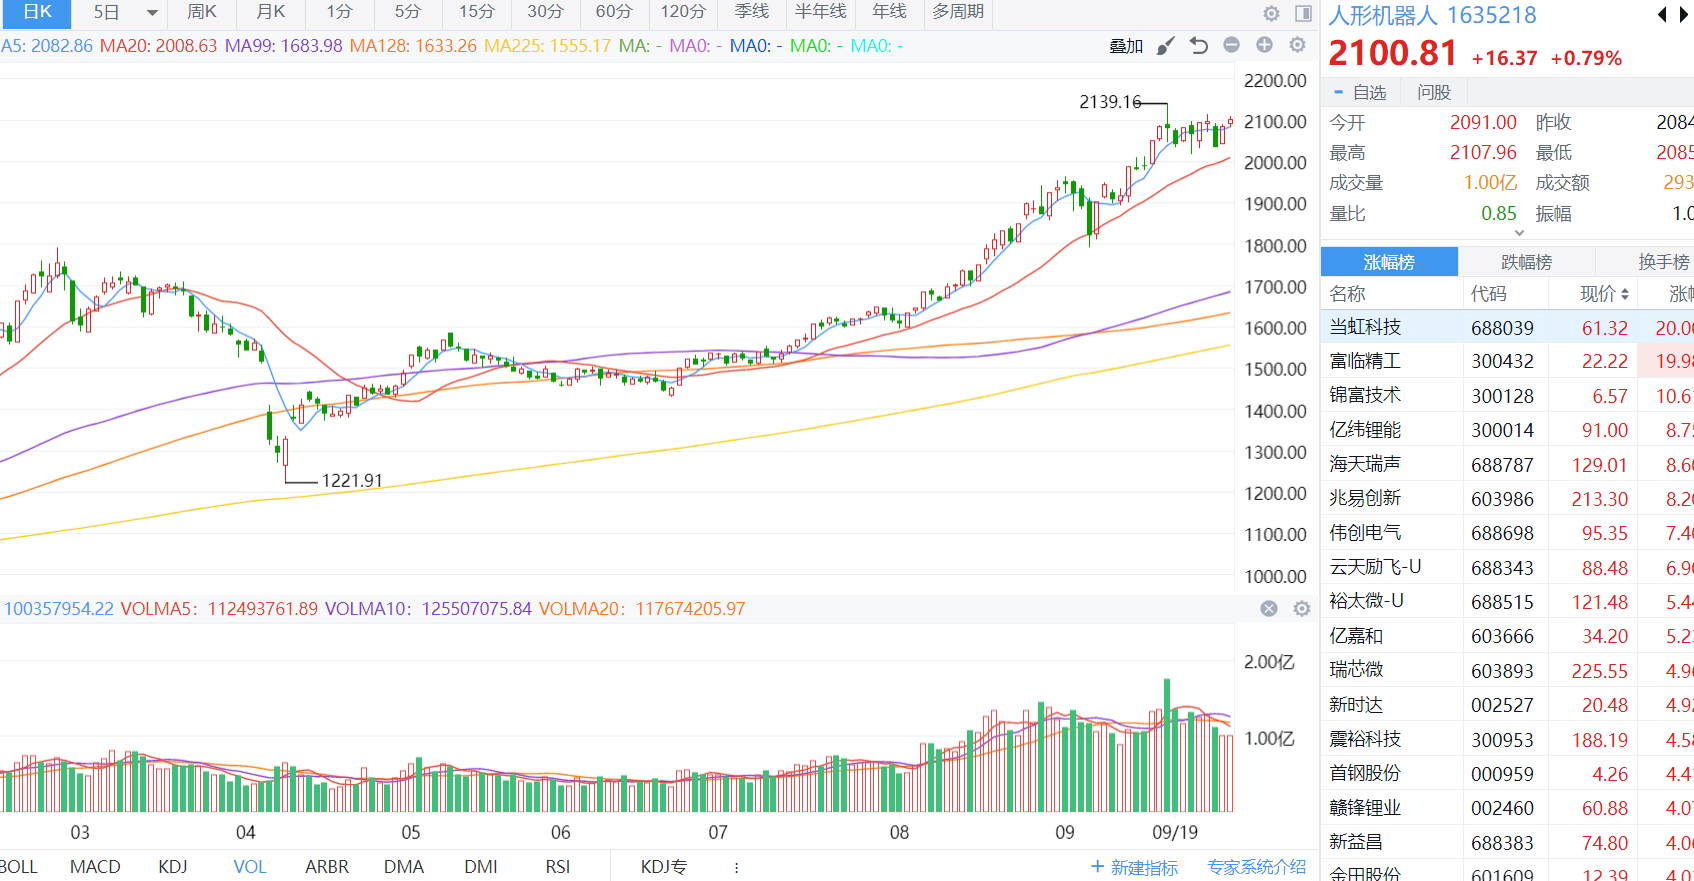Open dropdown arrow next to 5日
Screen dimensions: 1694x881
click(152, 13)
